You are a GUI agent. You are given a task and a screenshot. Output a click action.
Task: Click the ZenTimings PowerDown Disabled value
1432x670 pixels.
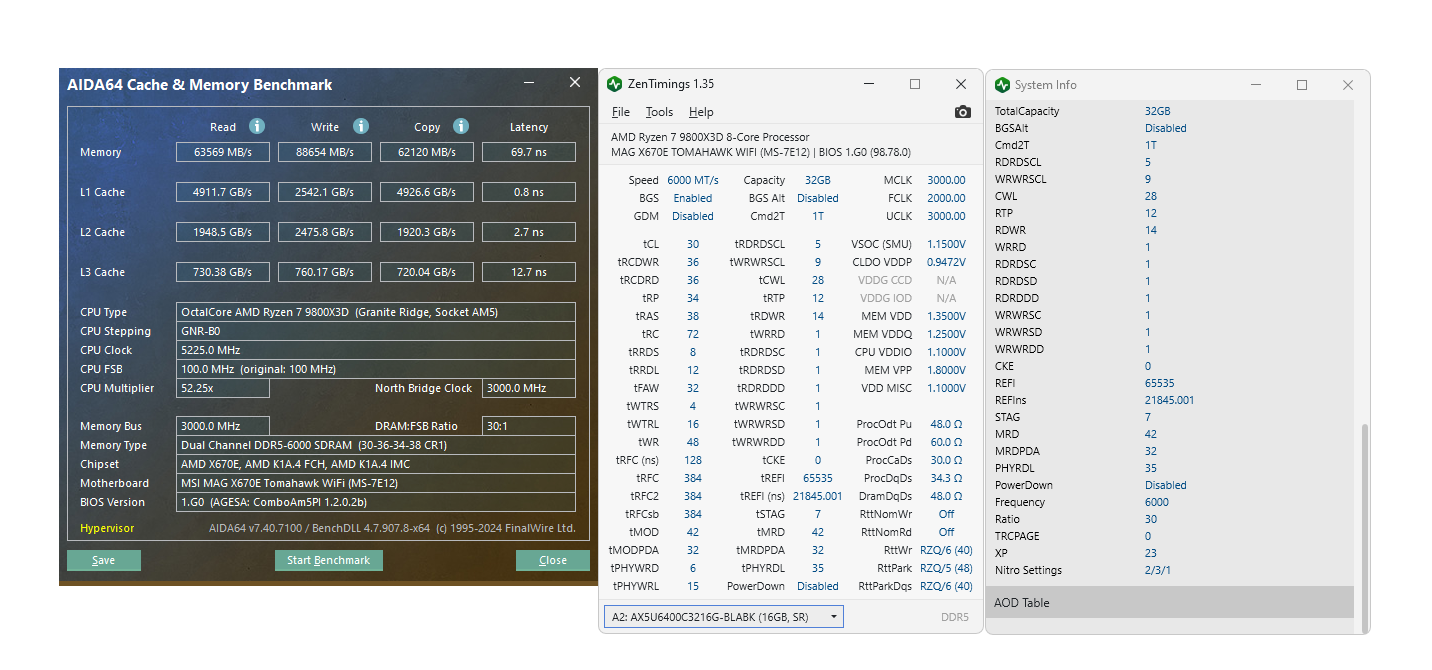[818, 586]
